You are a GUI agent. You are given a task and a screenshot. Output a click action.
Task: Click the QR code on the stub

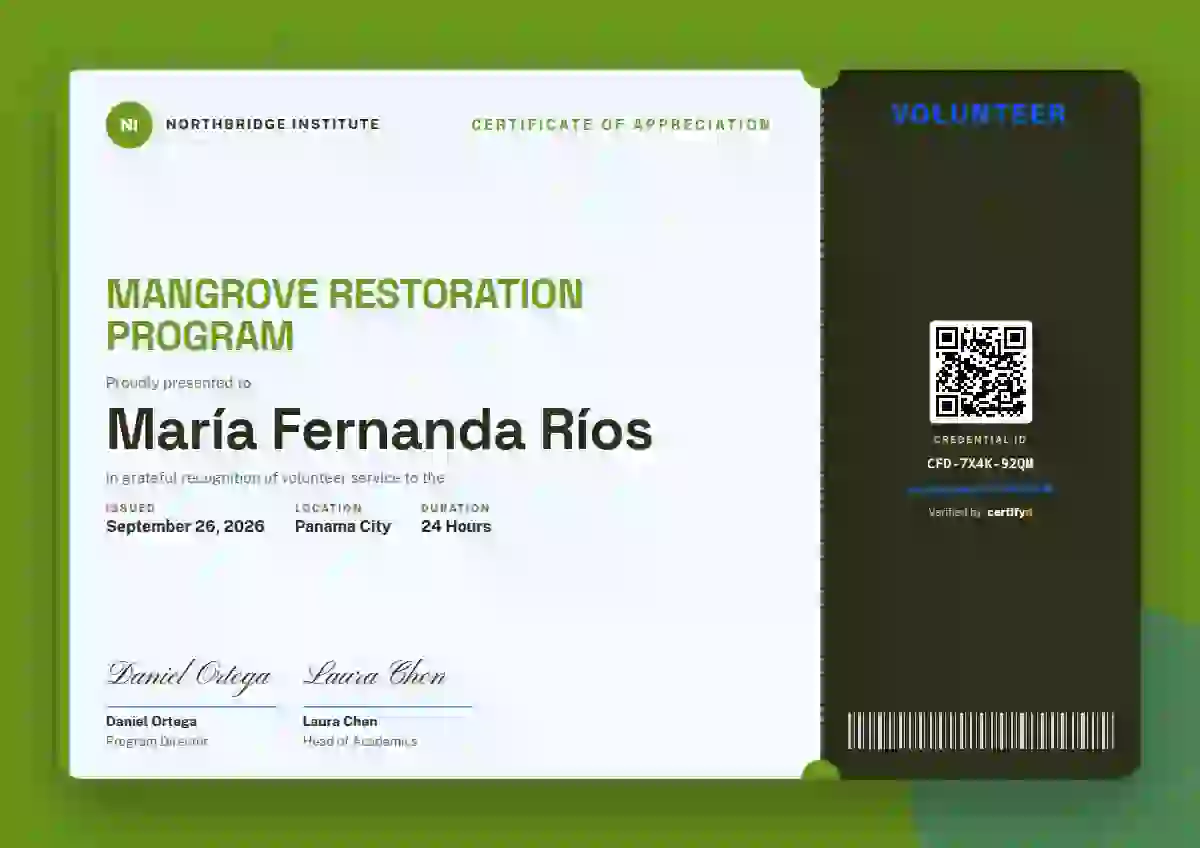(x=980, y=372)
